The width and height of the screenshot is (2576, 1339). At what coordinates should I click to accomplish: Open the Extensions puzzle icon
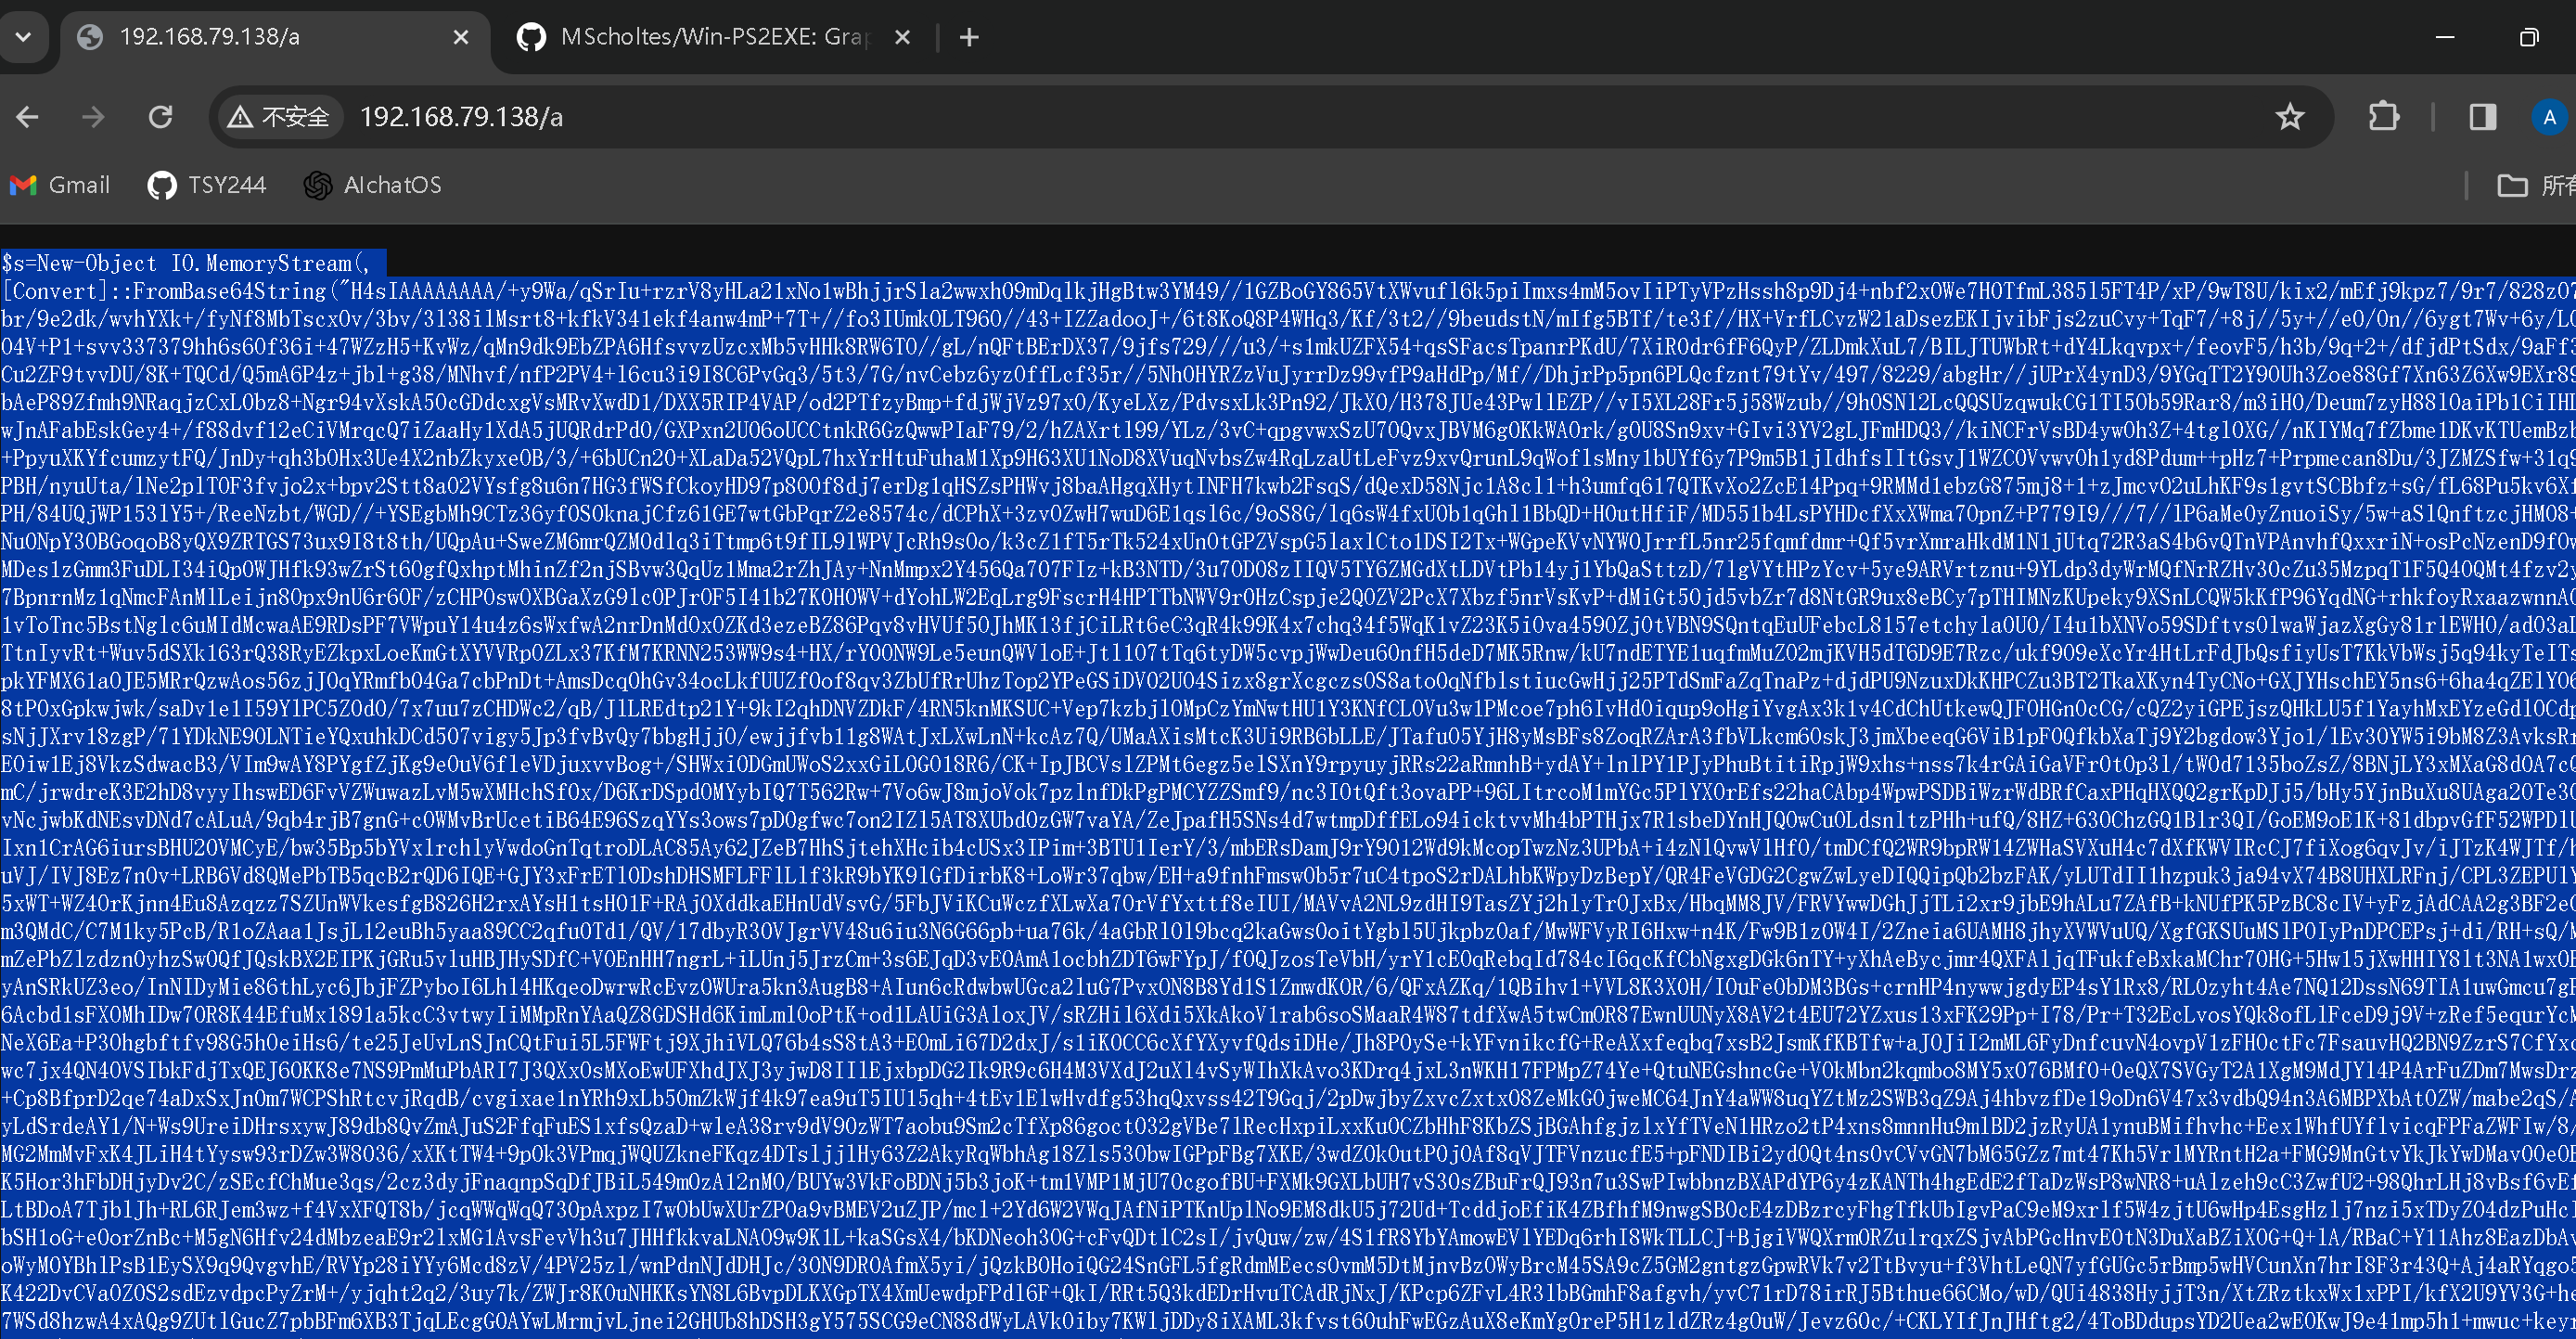pyautogui.click(x=2384, y=117)
